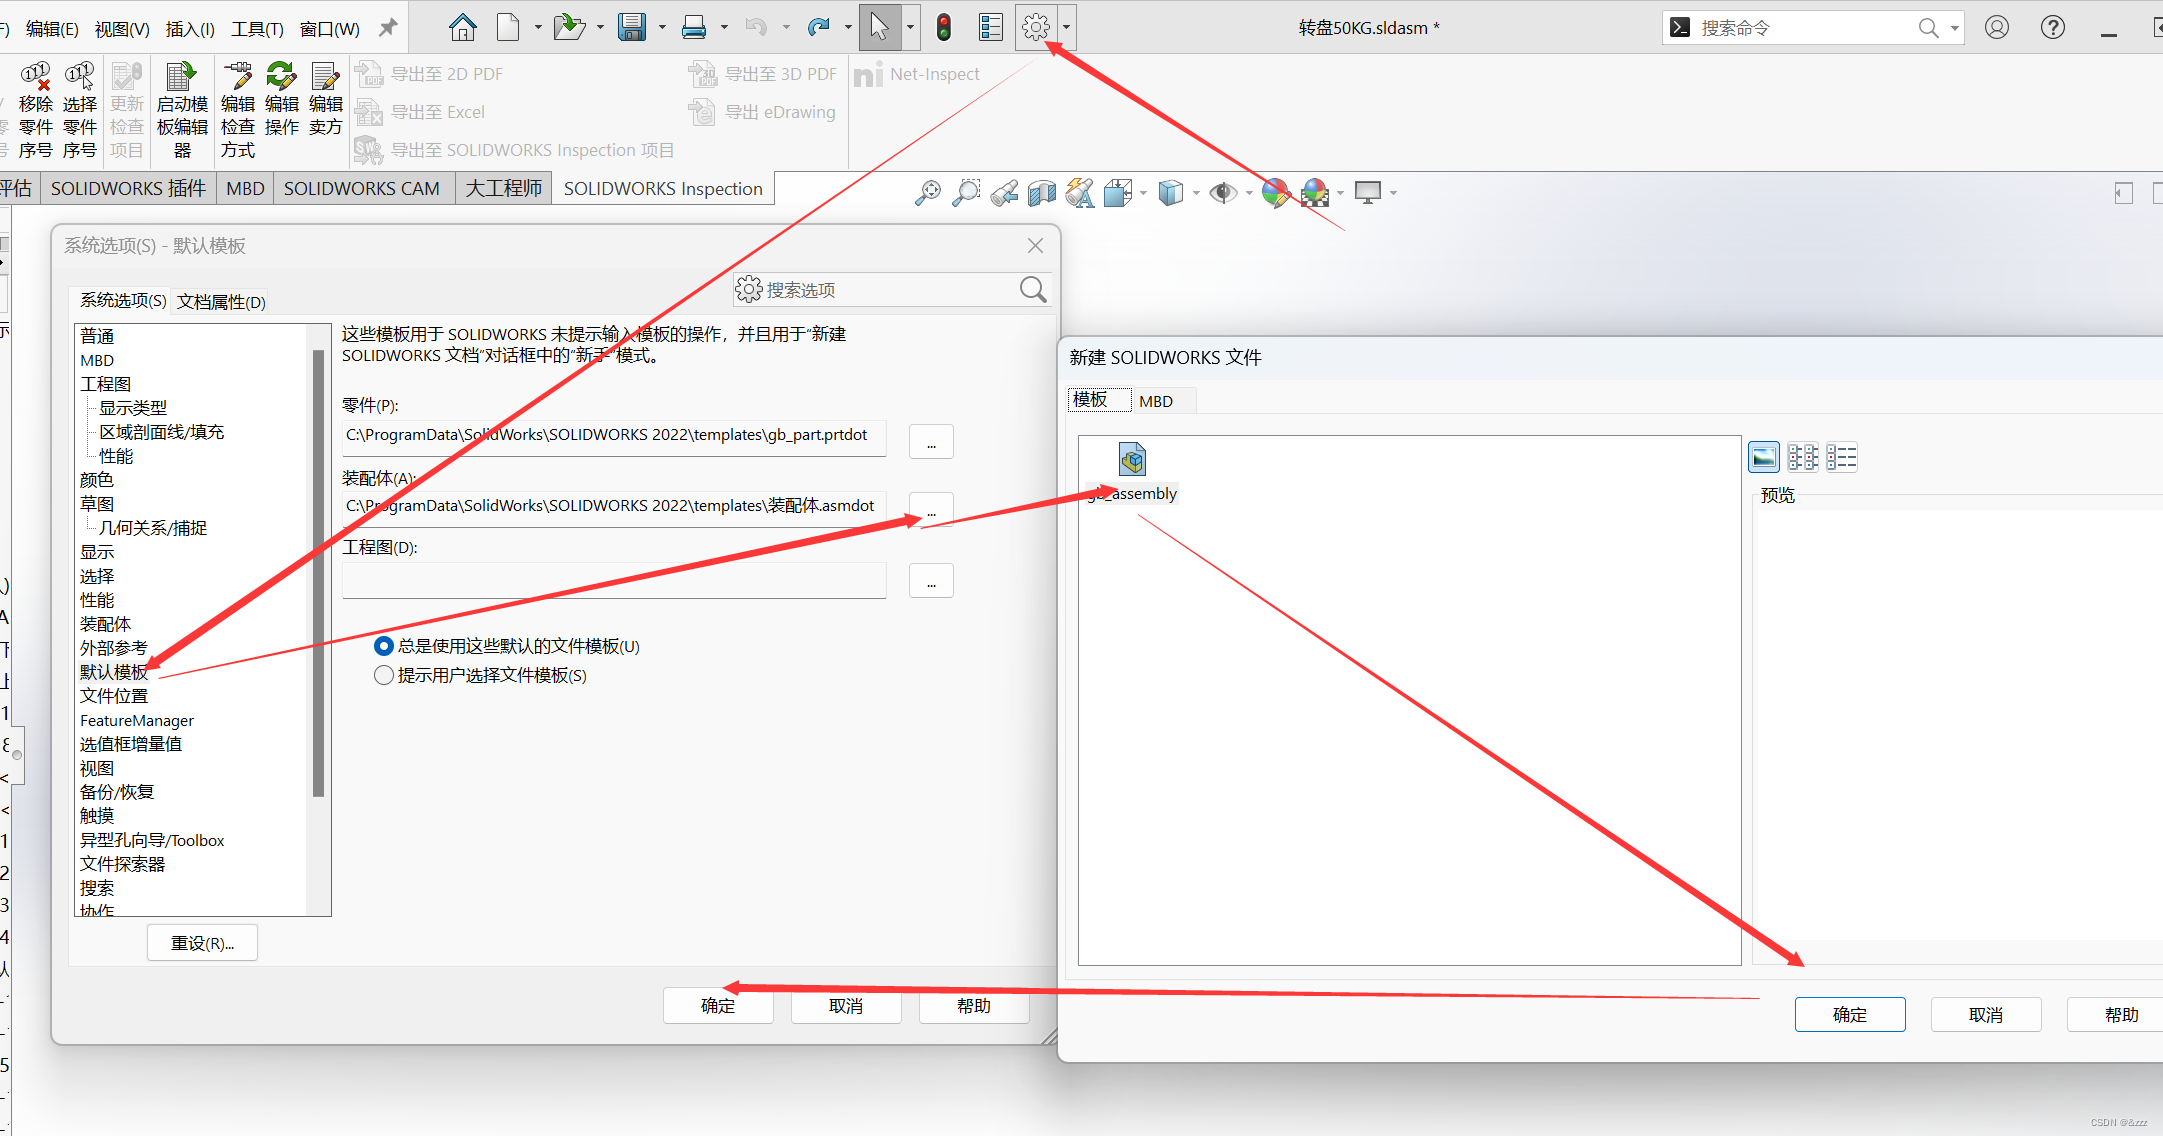Click the Rebuild traffic light icon
The image size is (2163, 1136).
[x=943, y=27]
